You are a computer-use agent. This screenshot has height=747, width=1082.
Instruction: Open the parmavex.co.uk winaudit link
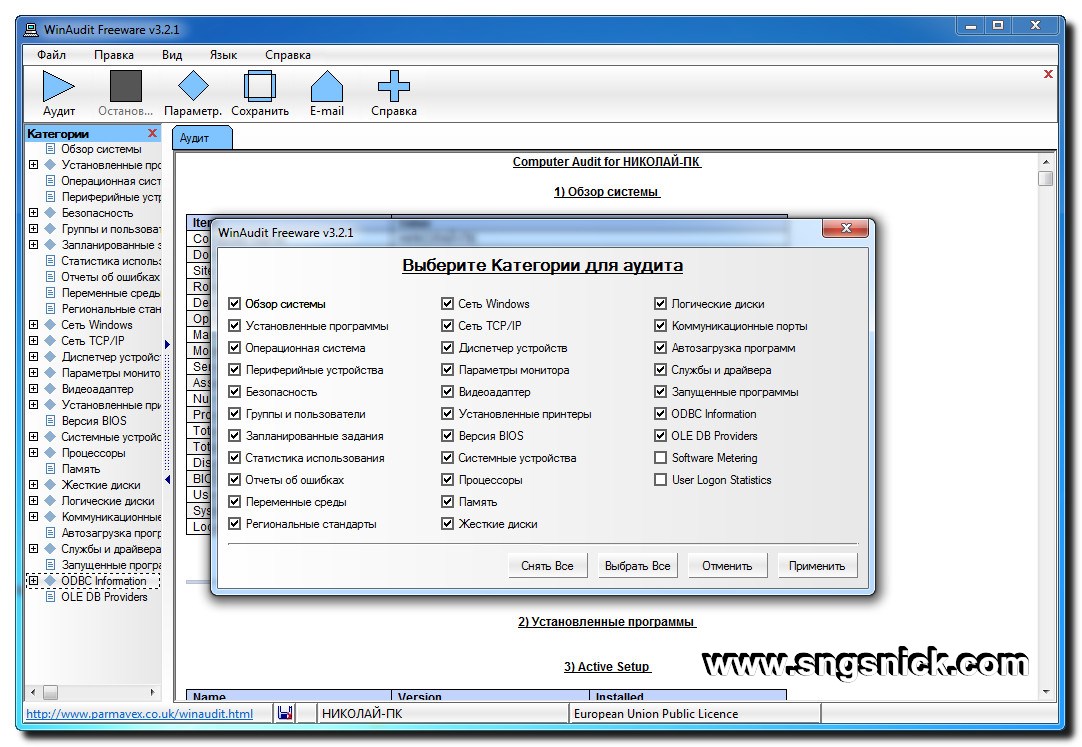(139, 714)
